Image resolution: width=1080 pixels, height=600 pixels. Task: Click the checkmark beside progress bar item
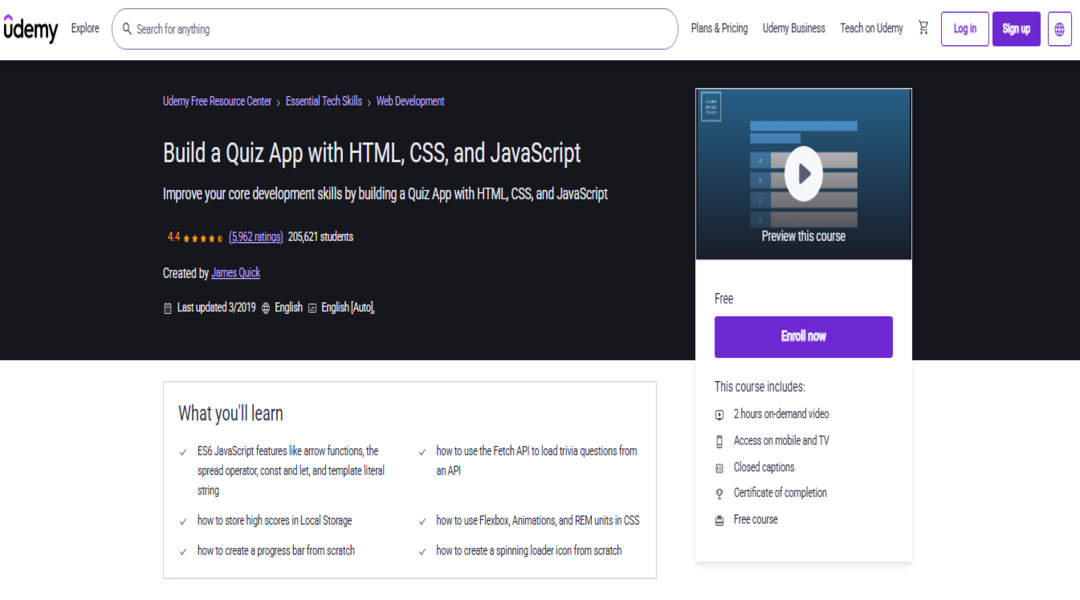pos(183,552)
